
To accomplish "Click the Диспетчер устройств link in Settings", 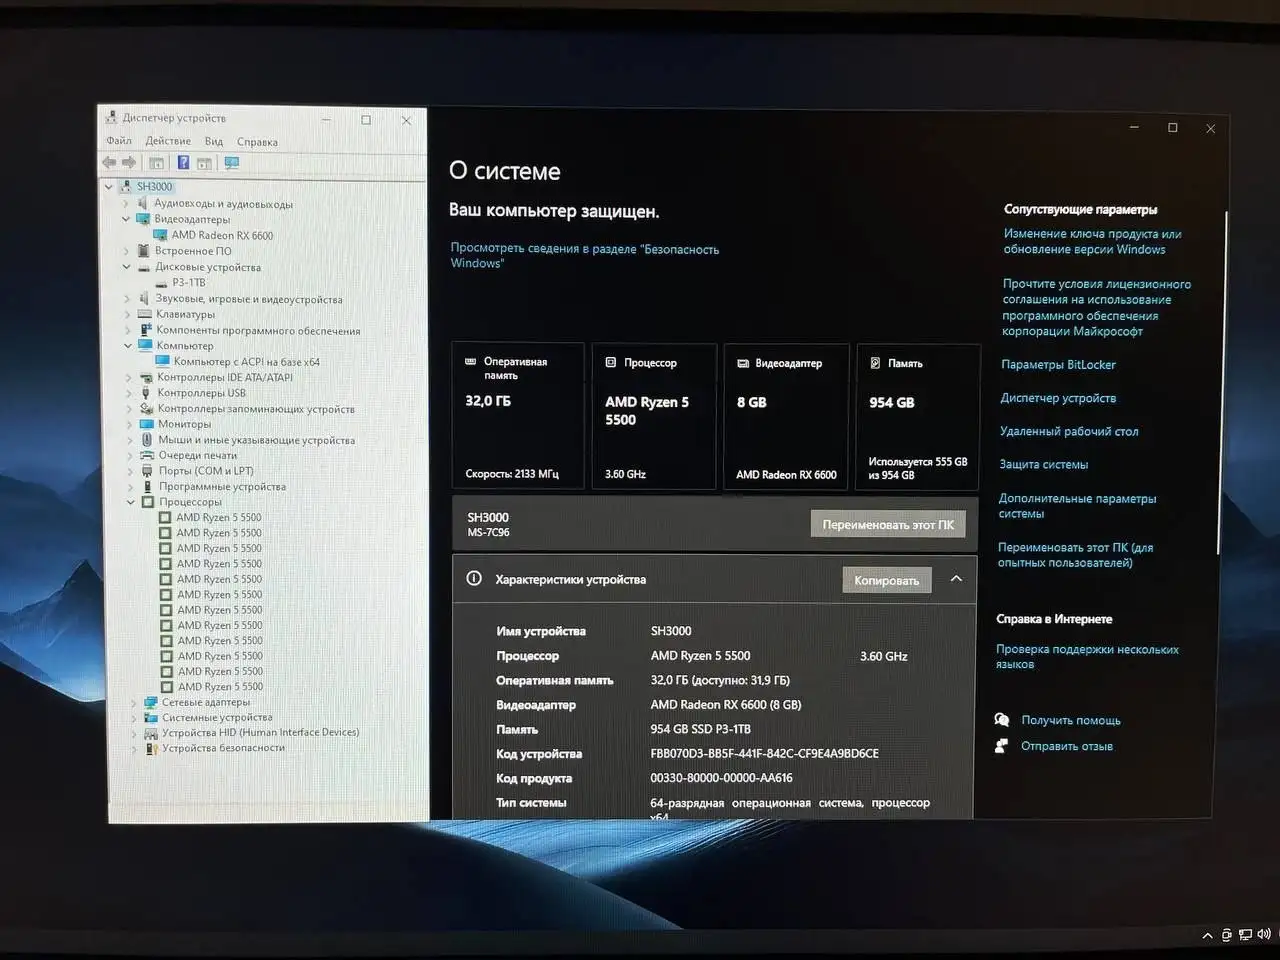I will 1059,398.
